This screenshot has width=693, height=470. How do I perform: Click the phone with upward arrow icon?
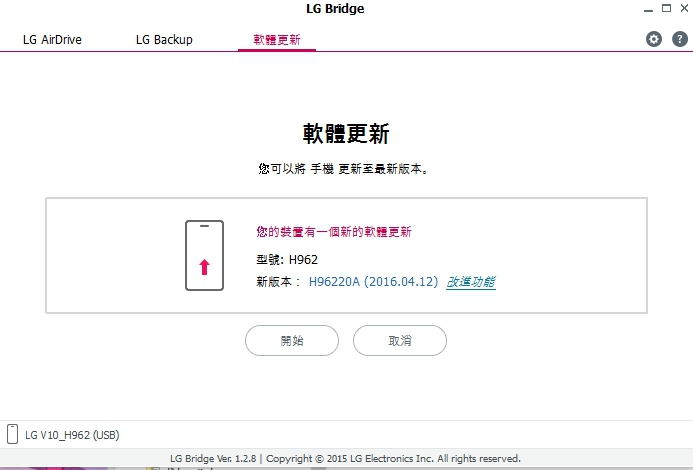[204, 255]
